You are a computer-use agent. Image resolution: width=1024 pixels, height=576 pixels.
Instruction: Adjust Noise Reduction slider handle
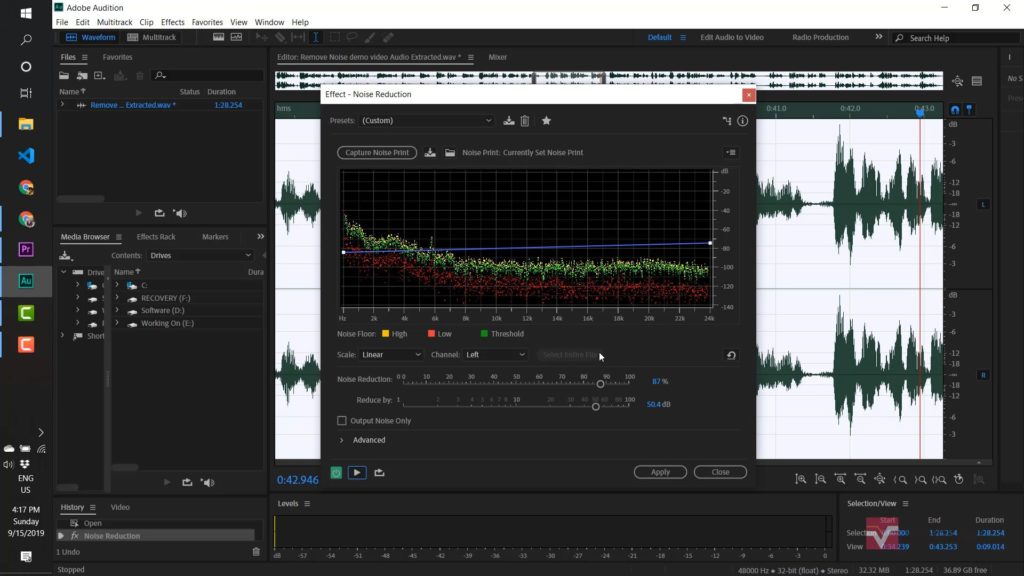point(600,384)
